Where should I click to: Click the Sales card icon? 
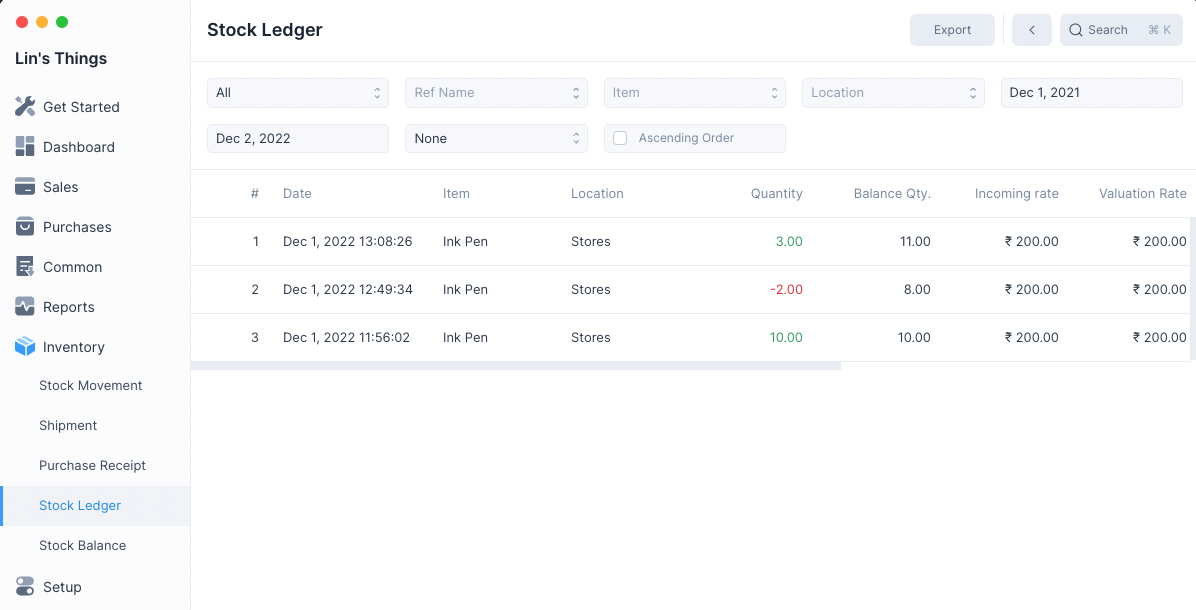tap(25, 187)
